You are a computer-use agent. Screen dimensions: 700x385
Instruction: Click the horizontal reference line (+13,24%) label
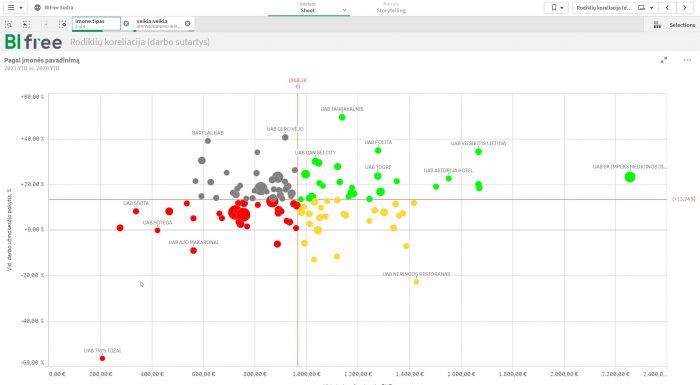[x=684, y=199]
